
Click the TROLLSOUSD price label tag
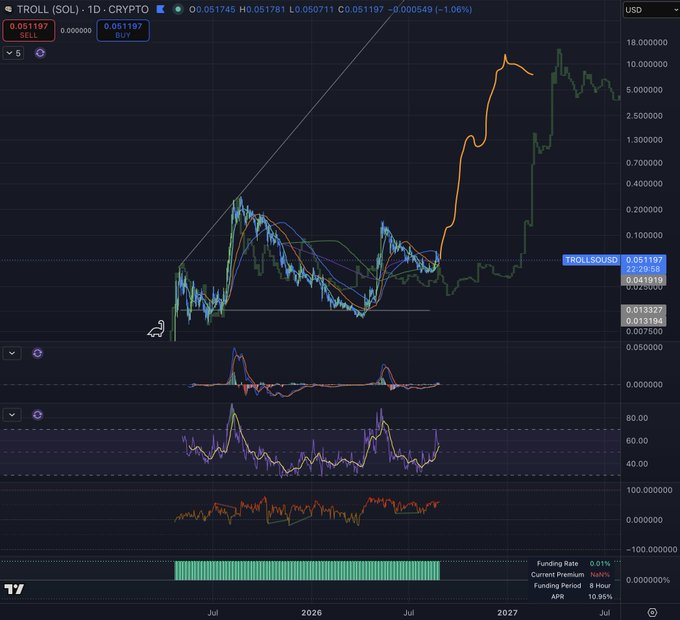(591, 260)
